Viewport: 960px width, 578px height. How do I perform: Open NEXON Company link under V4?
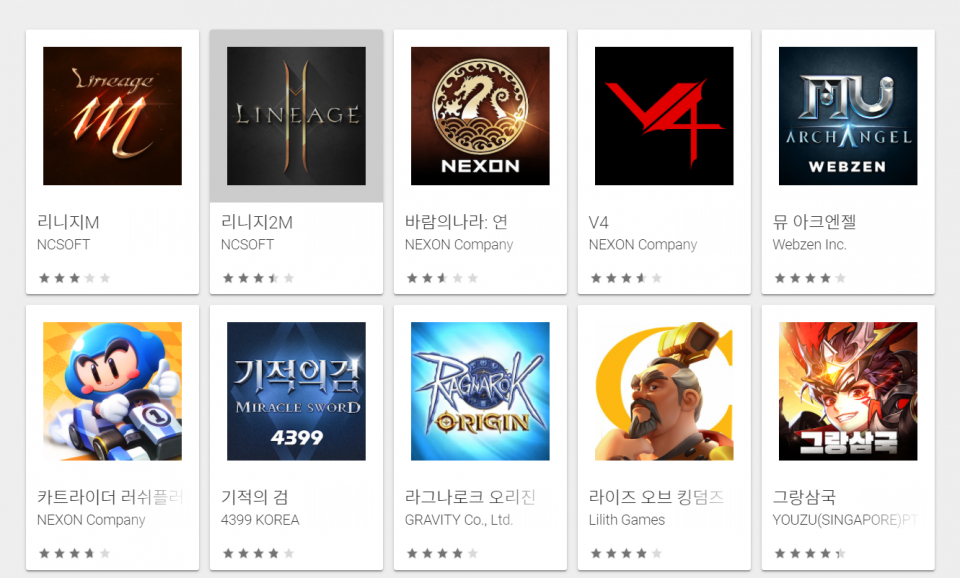coord(643,244)
